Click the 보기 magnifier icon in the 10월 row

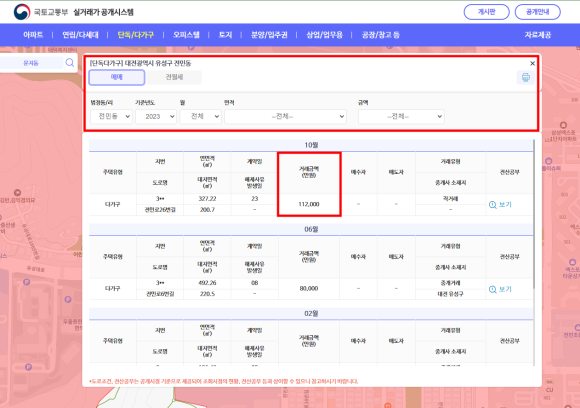(x=493, y=205)
